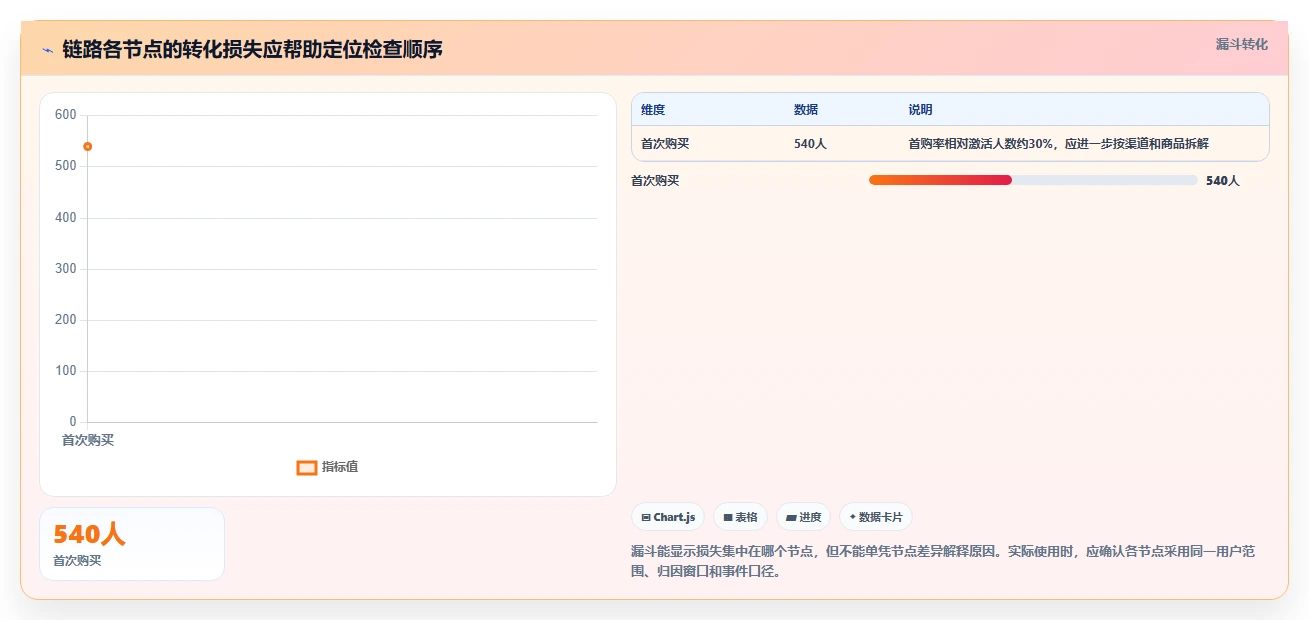Select the page title about 转化损失

pos(252,49)
